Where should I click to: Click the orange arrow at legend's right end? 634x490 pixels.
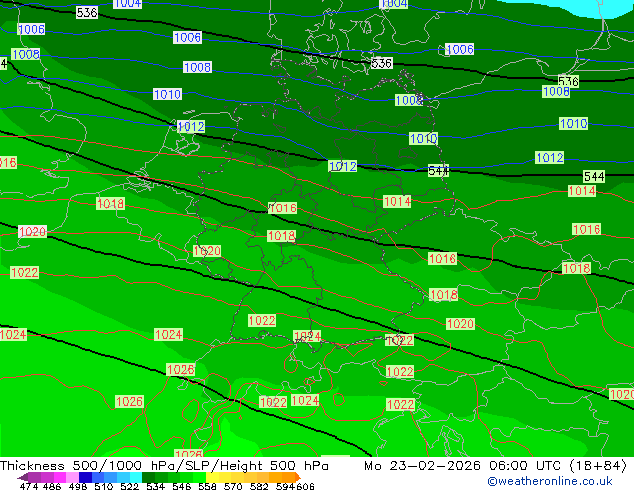(297, 477)
